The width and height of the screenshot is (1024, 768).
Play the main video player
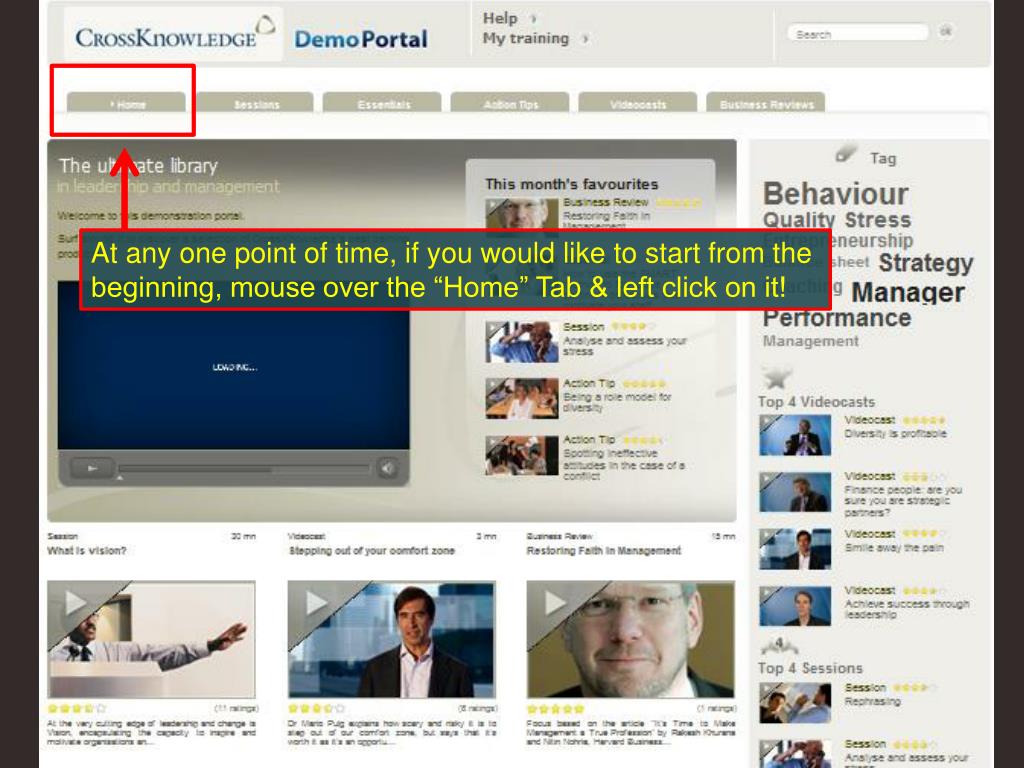pos(92,468)
